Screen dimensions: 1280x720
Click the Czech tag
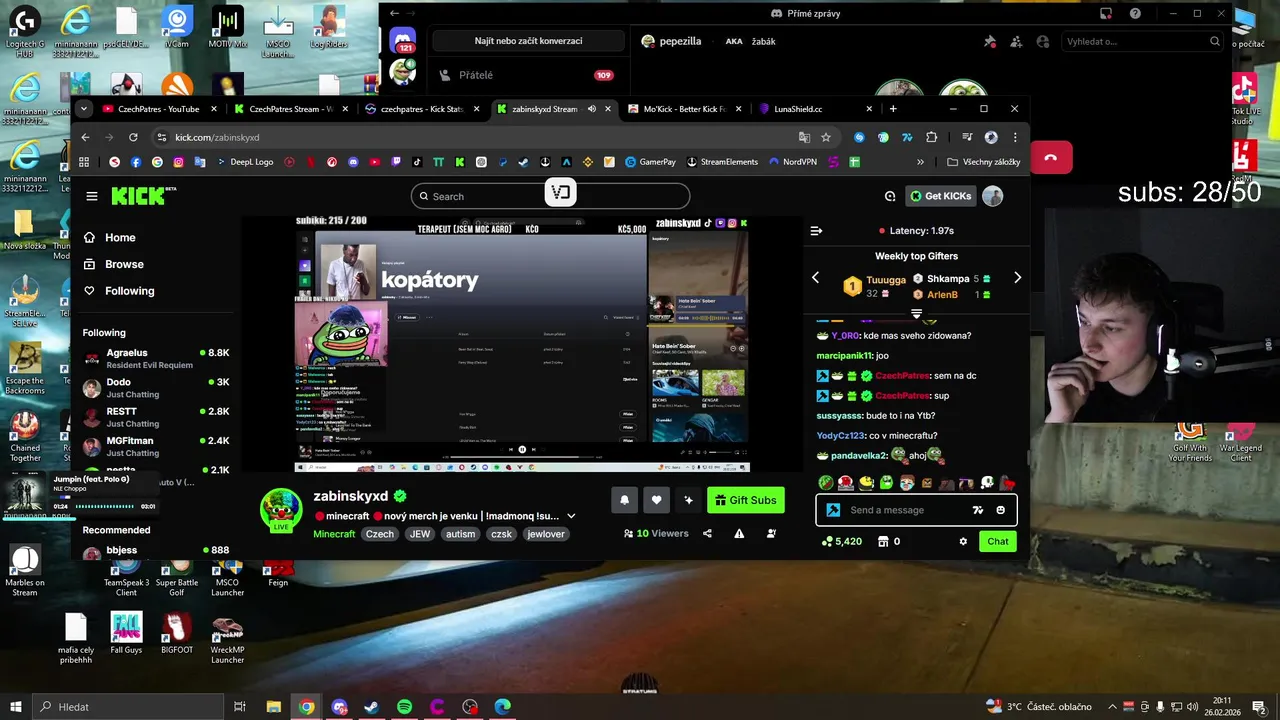tap(380, 534)
